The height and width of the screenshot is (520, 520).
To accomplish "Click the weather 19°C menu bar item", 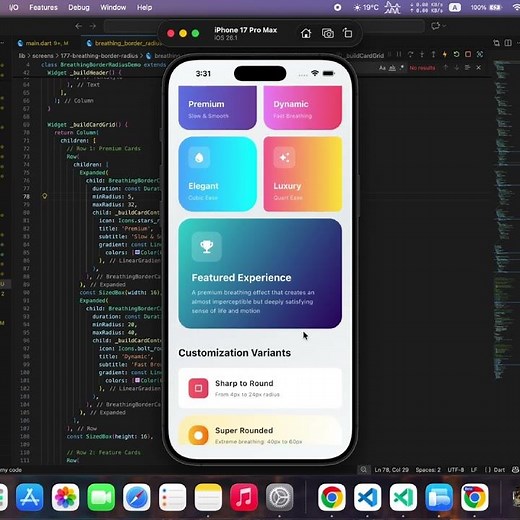I will (366, 7).
